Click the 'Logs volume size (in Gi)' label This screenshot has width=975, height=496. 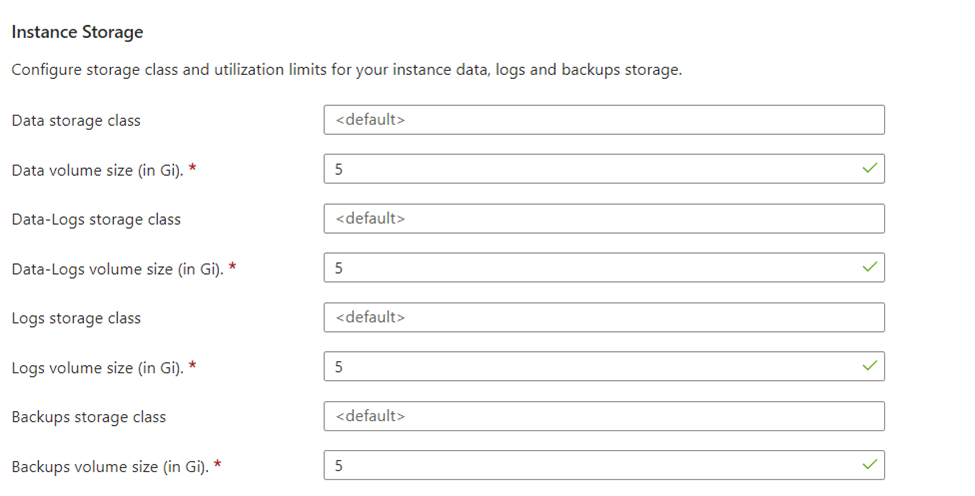pos(97,368)
